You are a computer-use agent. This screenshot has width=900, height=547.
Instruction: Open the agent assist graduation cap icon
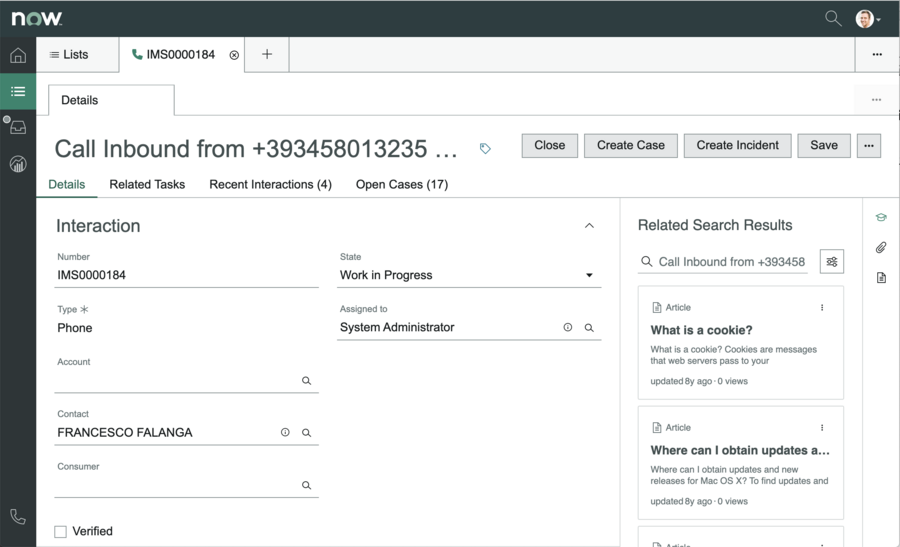pyautogui.click(x=880, y=217)
